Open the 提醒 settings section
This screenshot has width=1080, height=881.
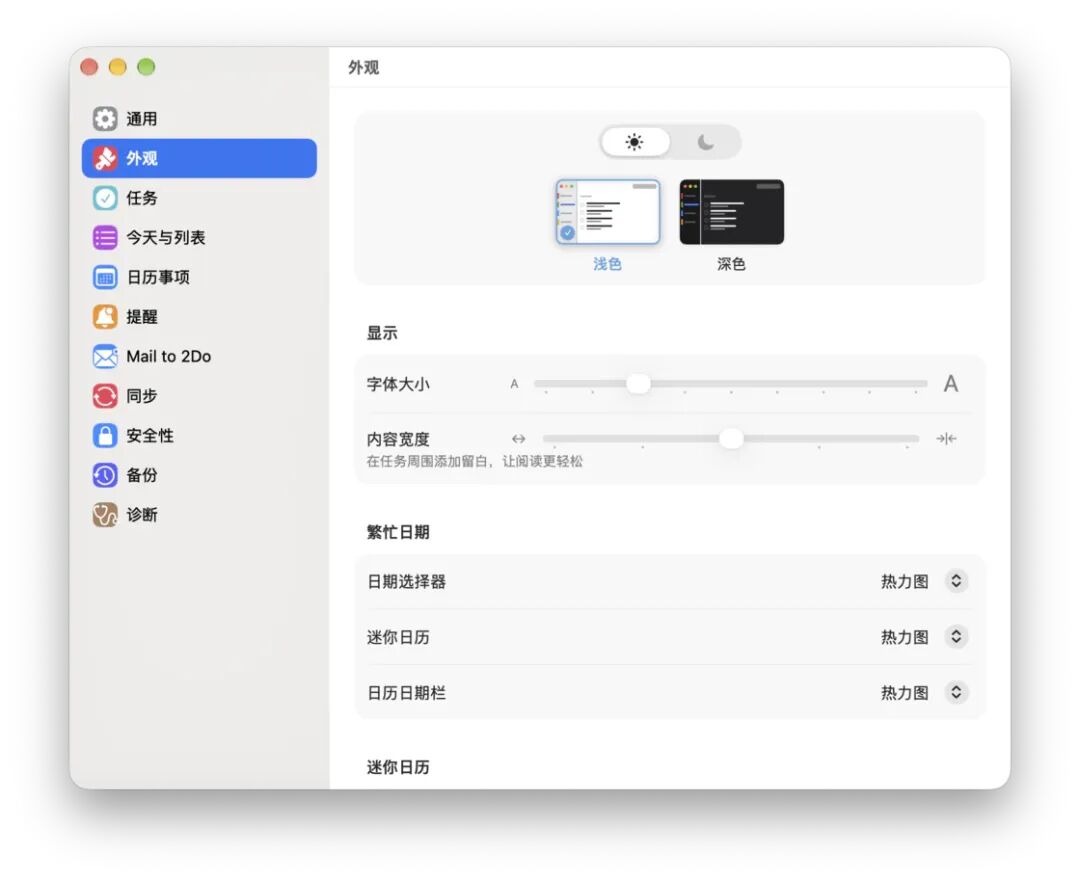(x=199, y=317)
